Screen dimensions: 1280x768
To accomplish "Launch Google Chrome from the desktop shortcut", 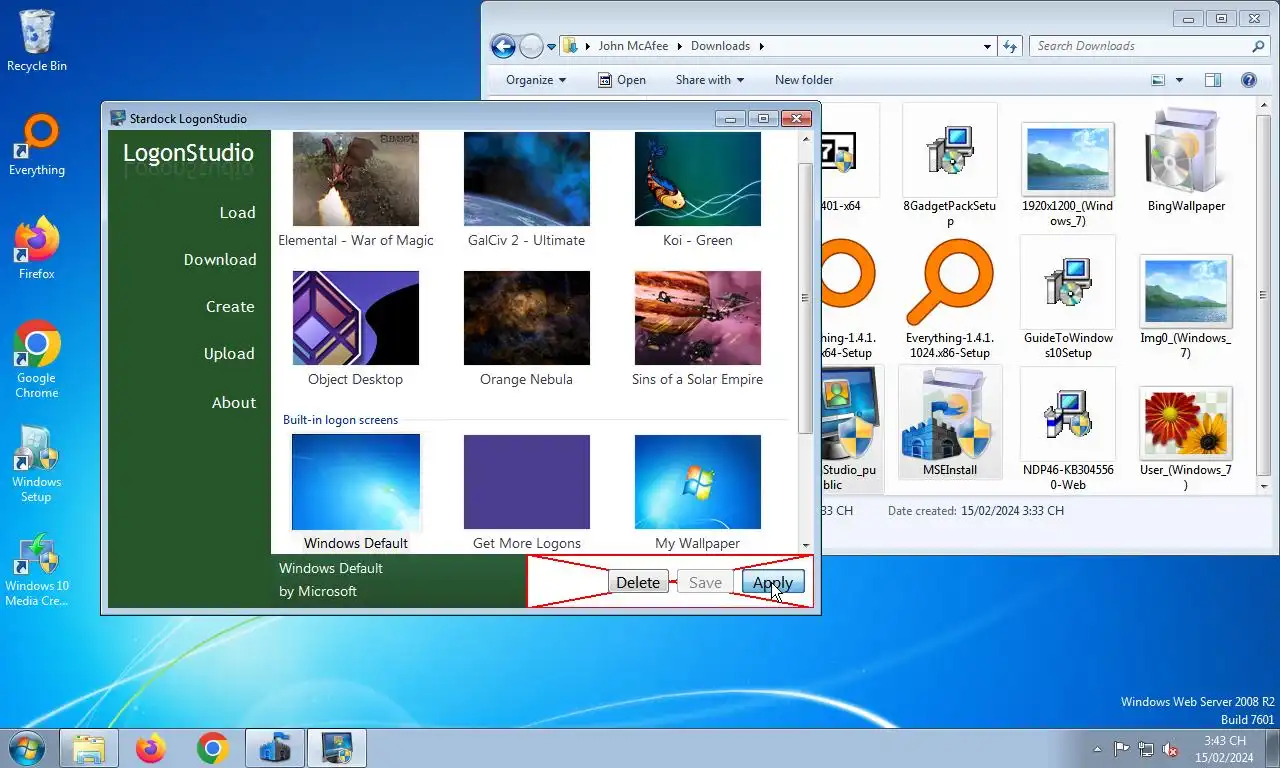I will coord(37,360).
